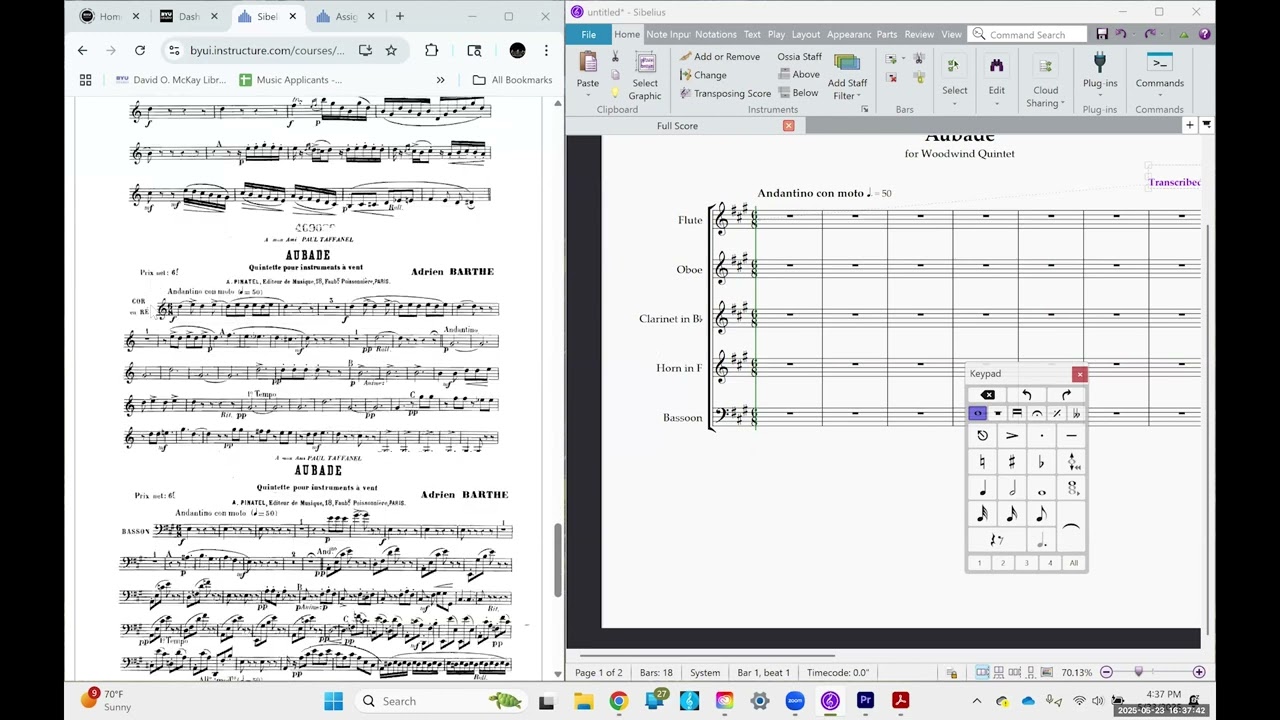
Task: Open the File tab in Sibelius
Action: coord(589,34)
